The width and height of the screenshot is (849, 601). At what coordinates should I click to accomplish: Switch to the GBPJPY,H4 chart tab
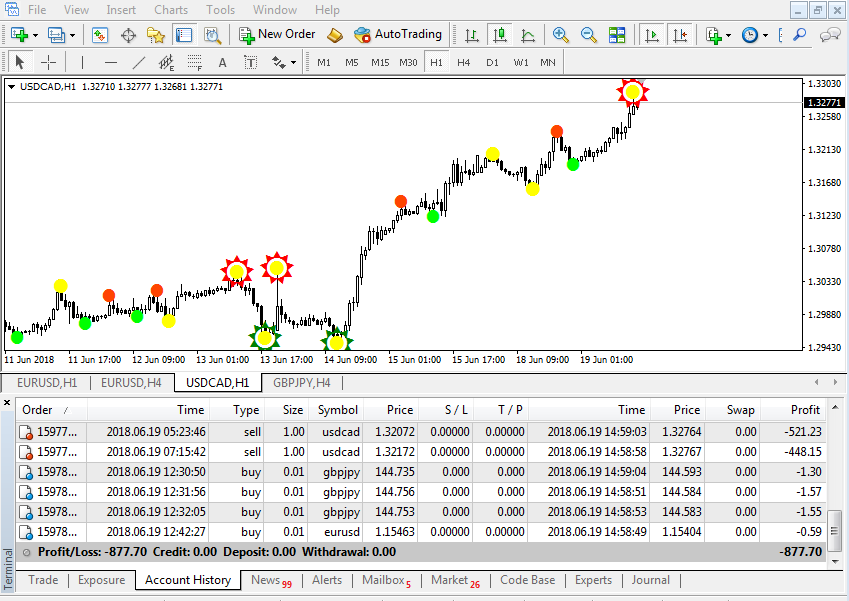coord(302,383)
